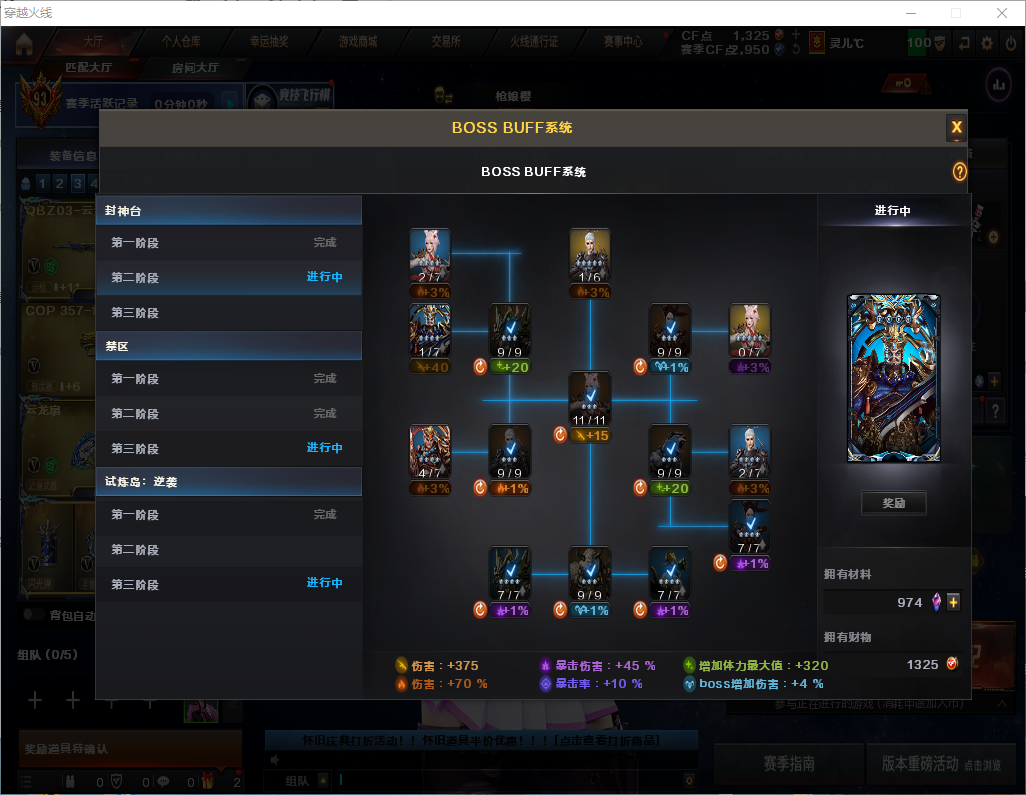Open the 游戏商城 tab
1026x795 pixels.
click(x=358, y=42)
